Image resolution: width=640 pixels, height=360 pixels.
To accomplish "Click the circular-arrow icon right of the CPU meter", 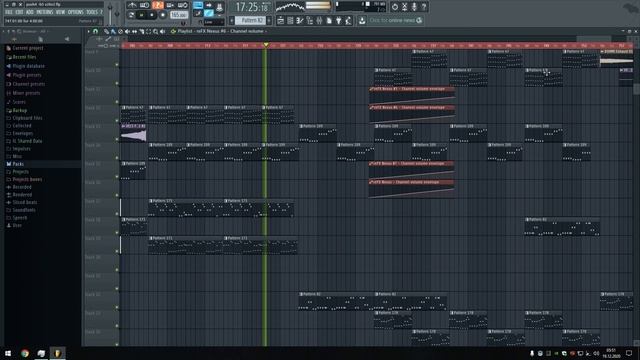I will tap(395, 7).
